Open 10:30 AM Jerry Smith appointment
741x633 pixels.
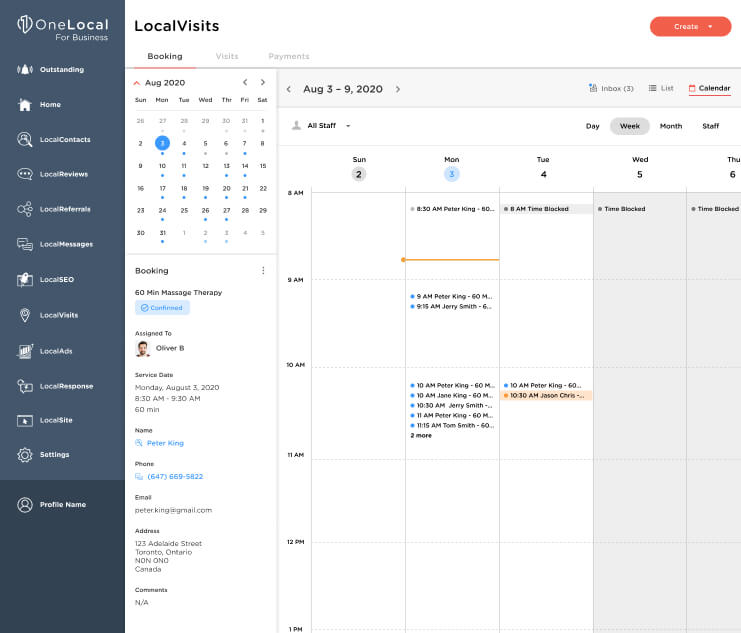coord(452,406)
